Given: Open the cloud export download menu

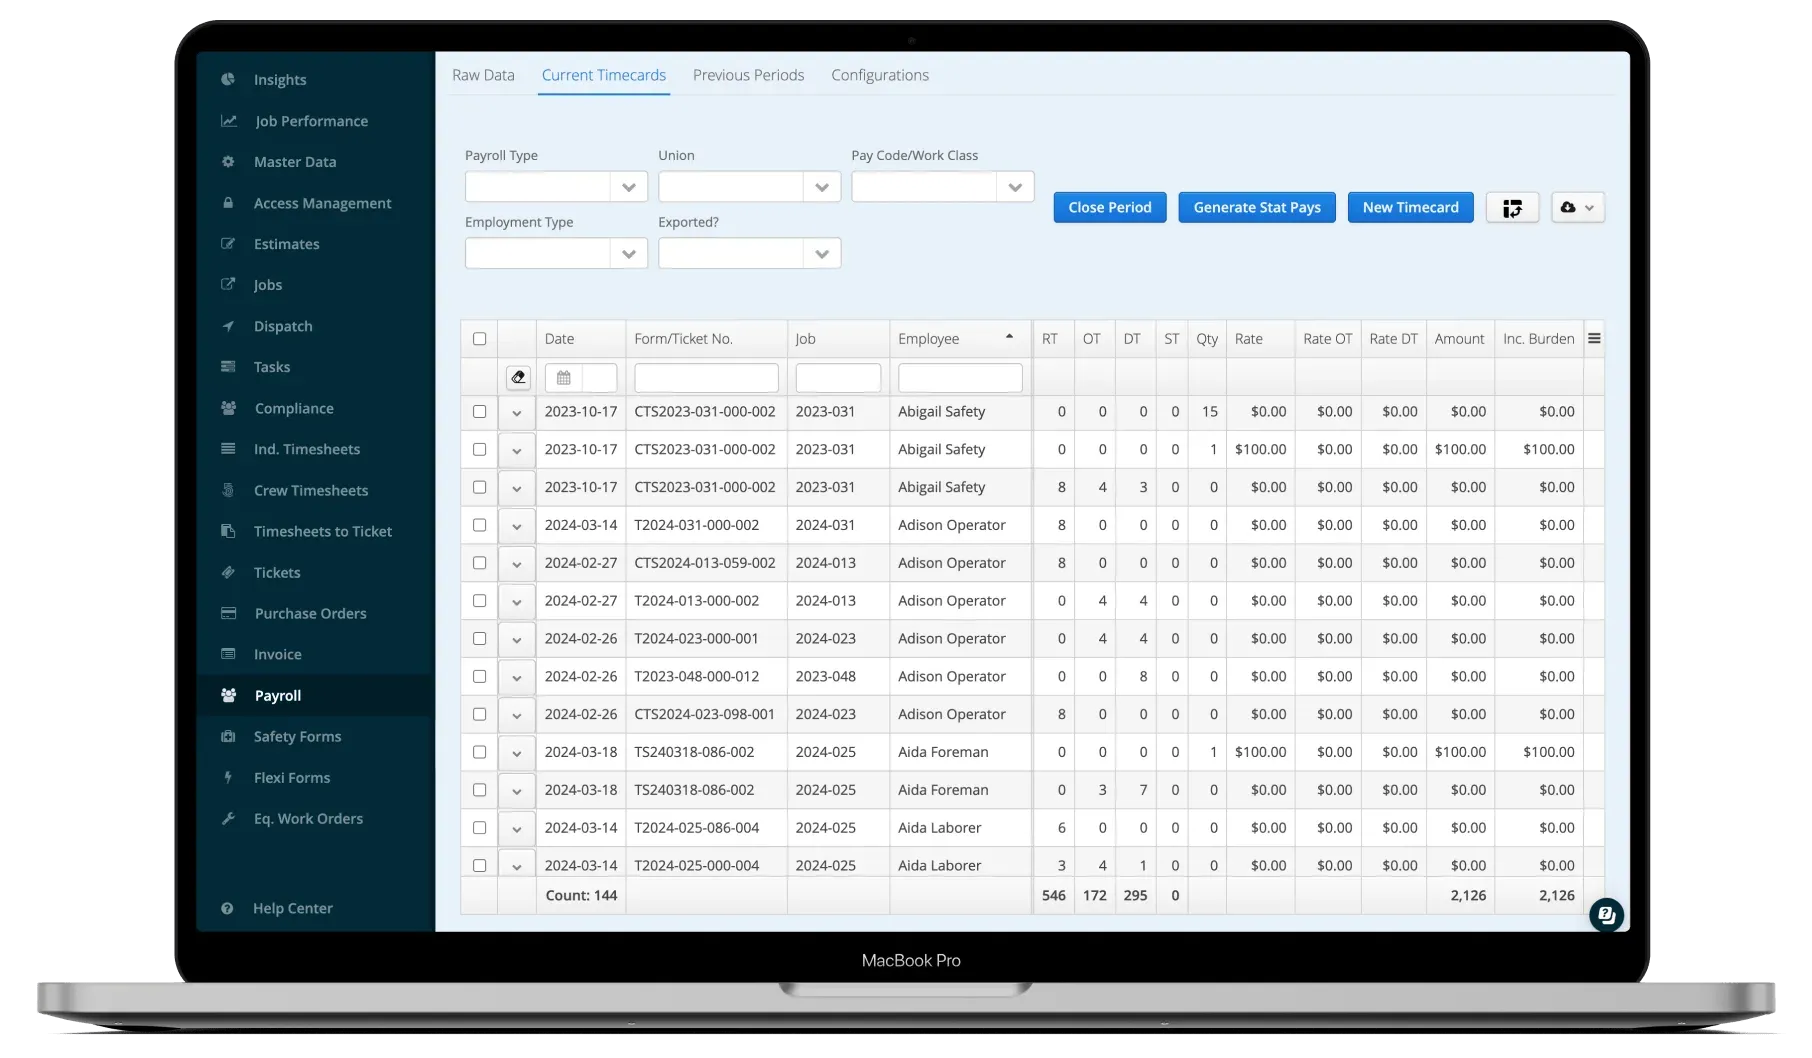Looking at the screenshot, I should (1577, 207).
